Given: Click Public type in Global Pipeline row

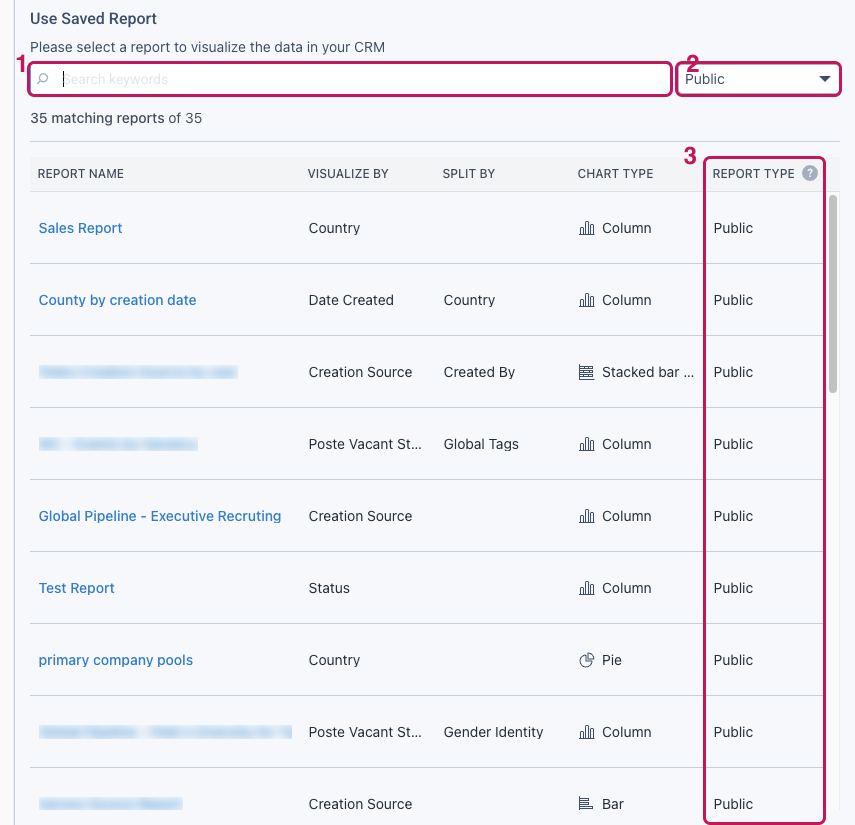Looking at the screenshot, I should pyautogui.click(x=733, y=516).
